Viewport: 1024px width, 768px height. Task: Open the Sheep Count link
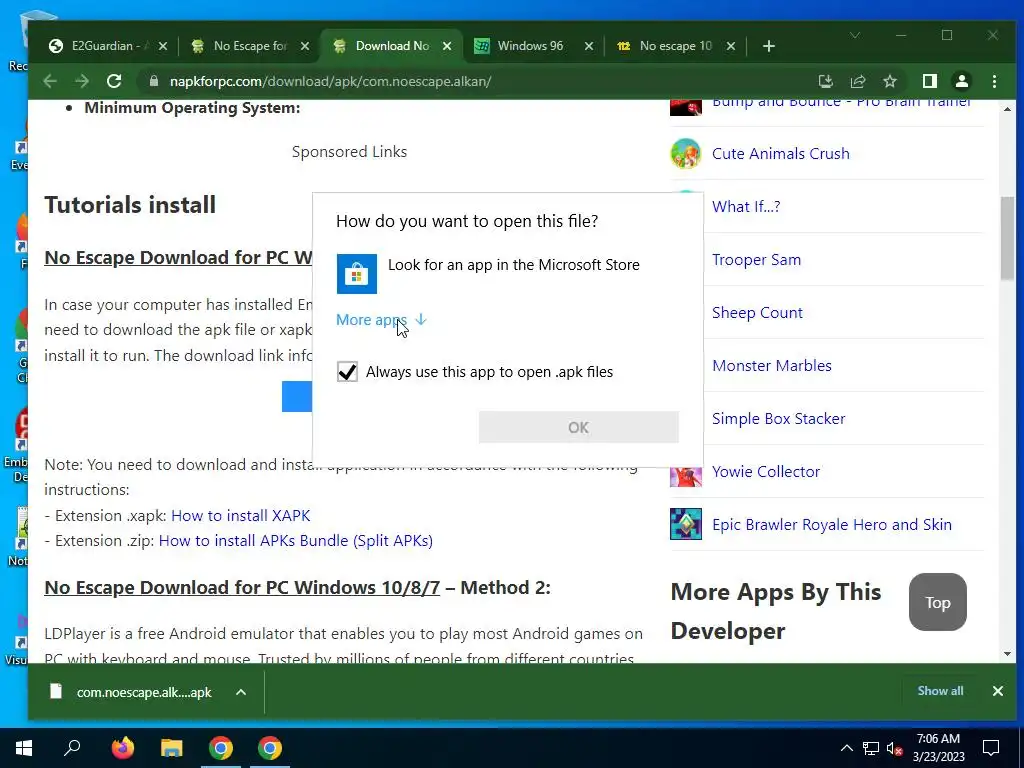[x=757, y=312]
